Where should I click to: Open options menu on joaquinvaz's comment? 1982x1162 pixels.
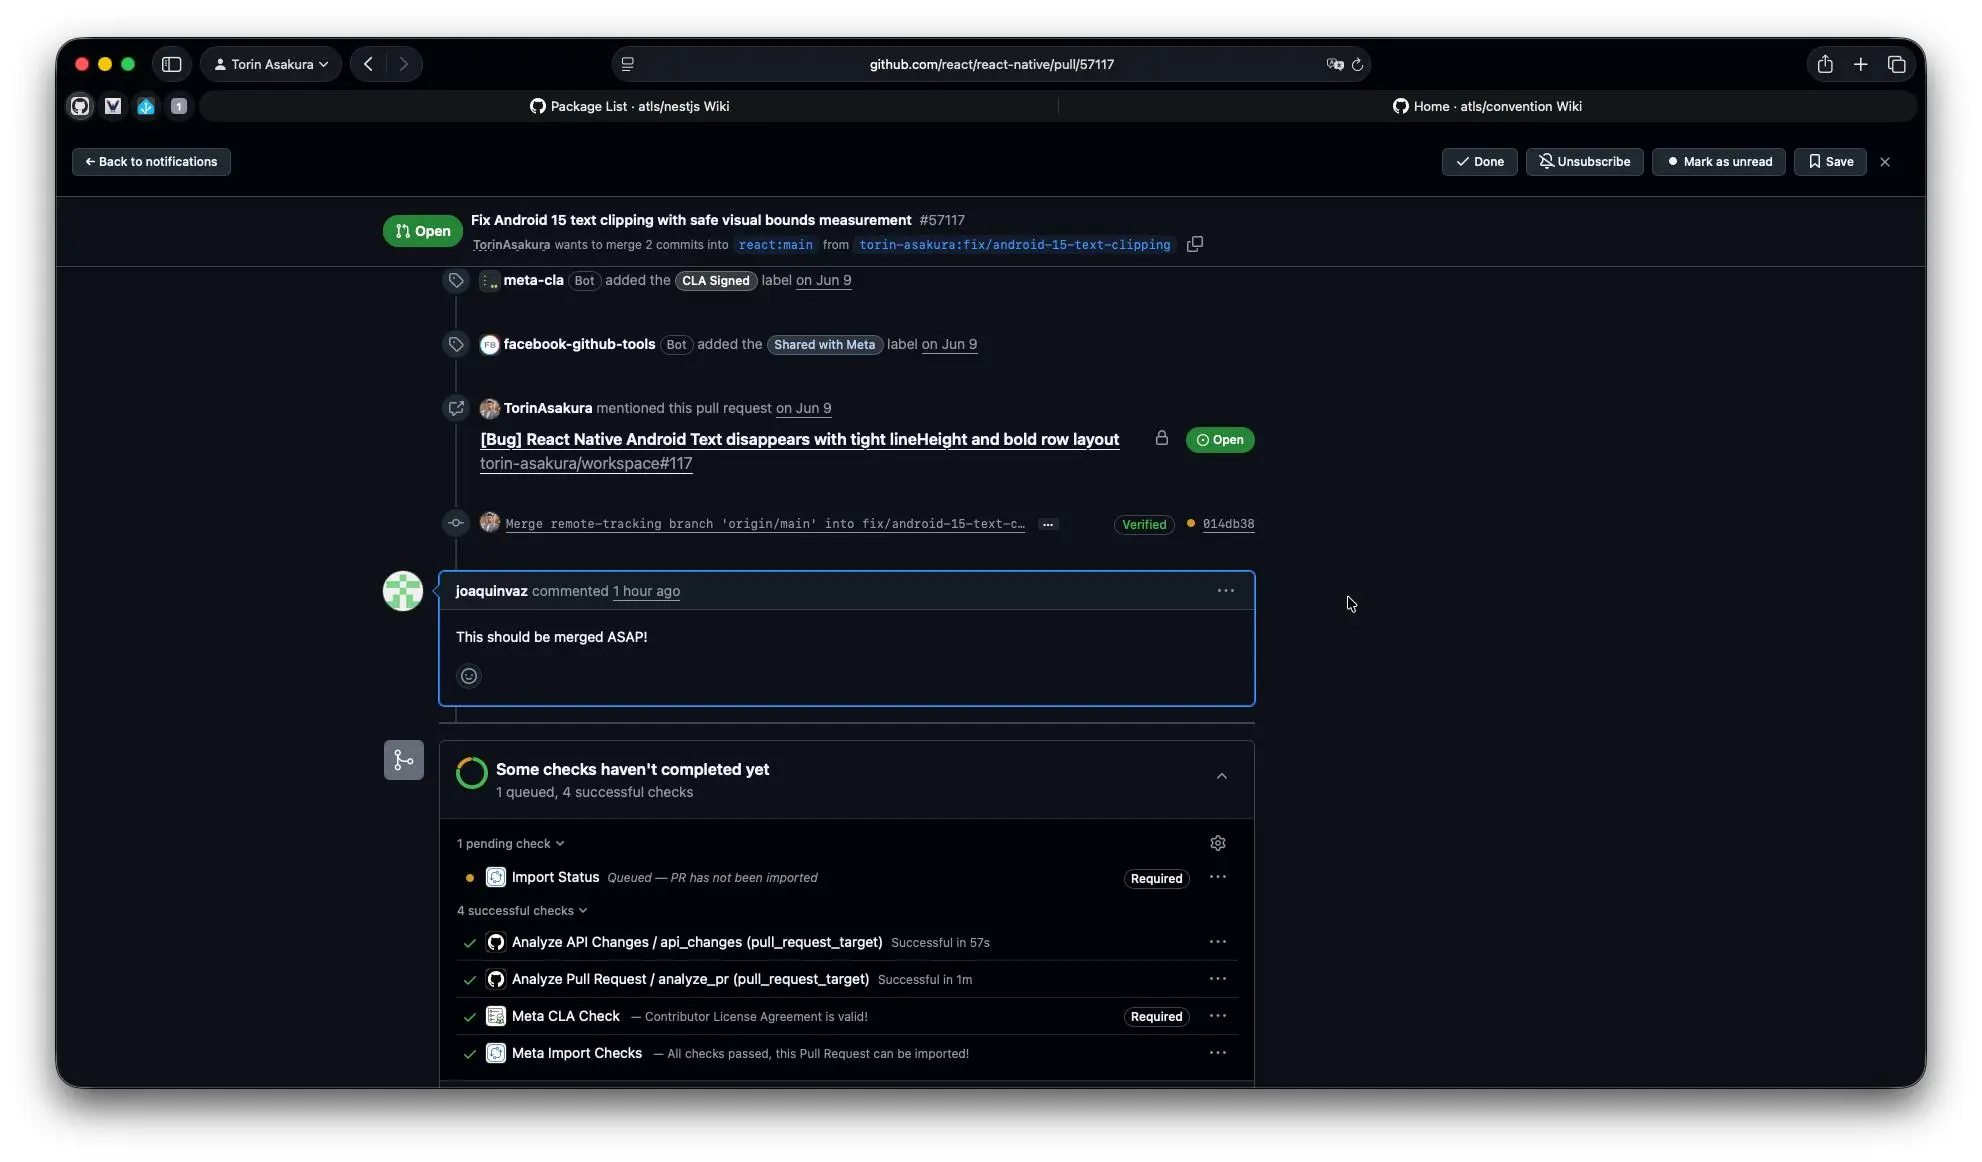[1226, 591]
